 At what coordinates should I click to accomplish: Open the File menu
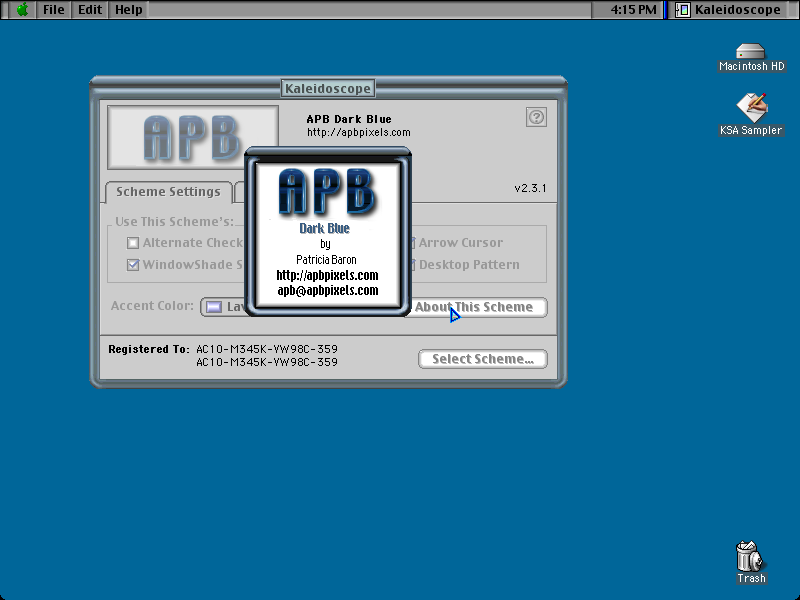tap(54, 10)
